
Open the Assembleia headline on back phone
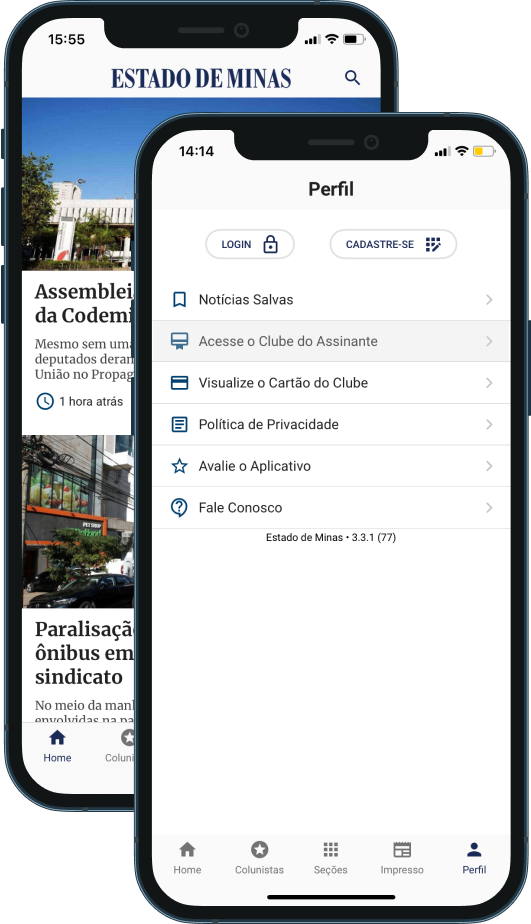84,303
